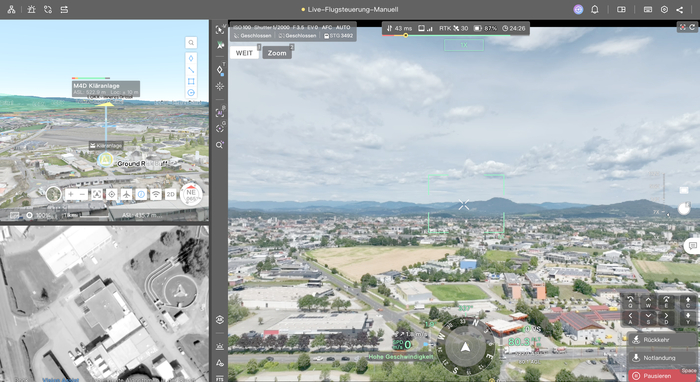This screenshot has width=700, height=382.
Task: Click the STG 3492 storage indicator
Action: pyautogui.click(x=338, y=36)
